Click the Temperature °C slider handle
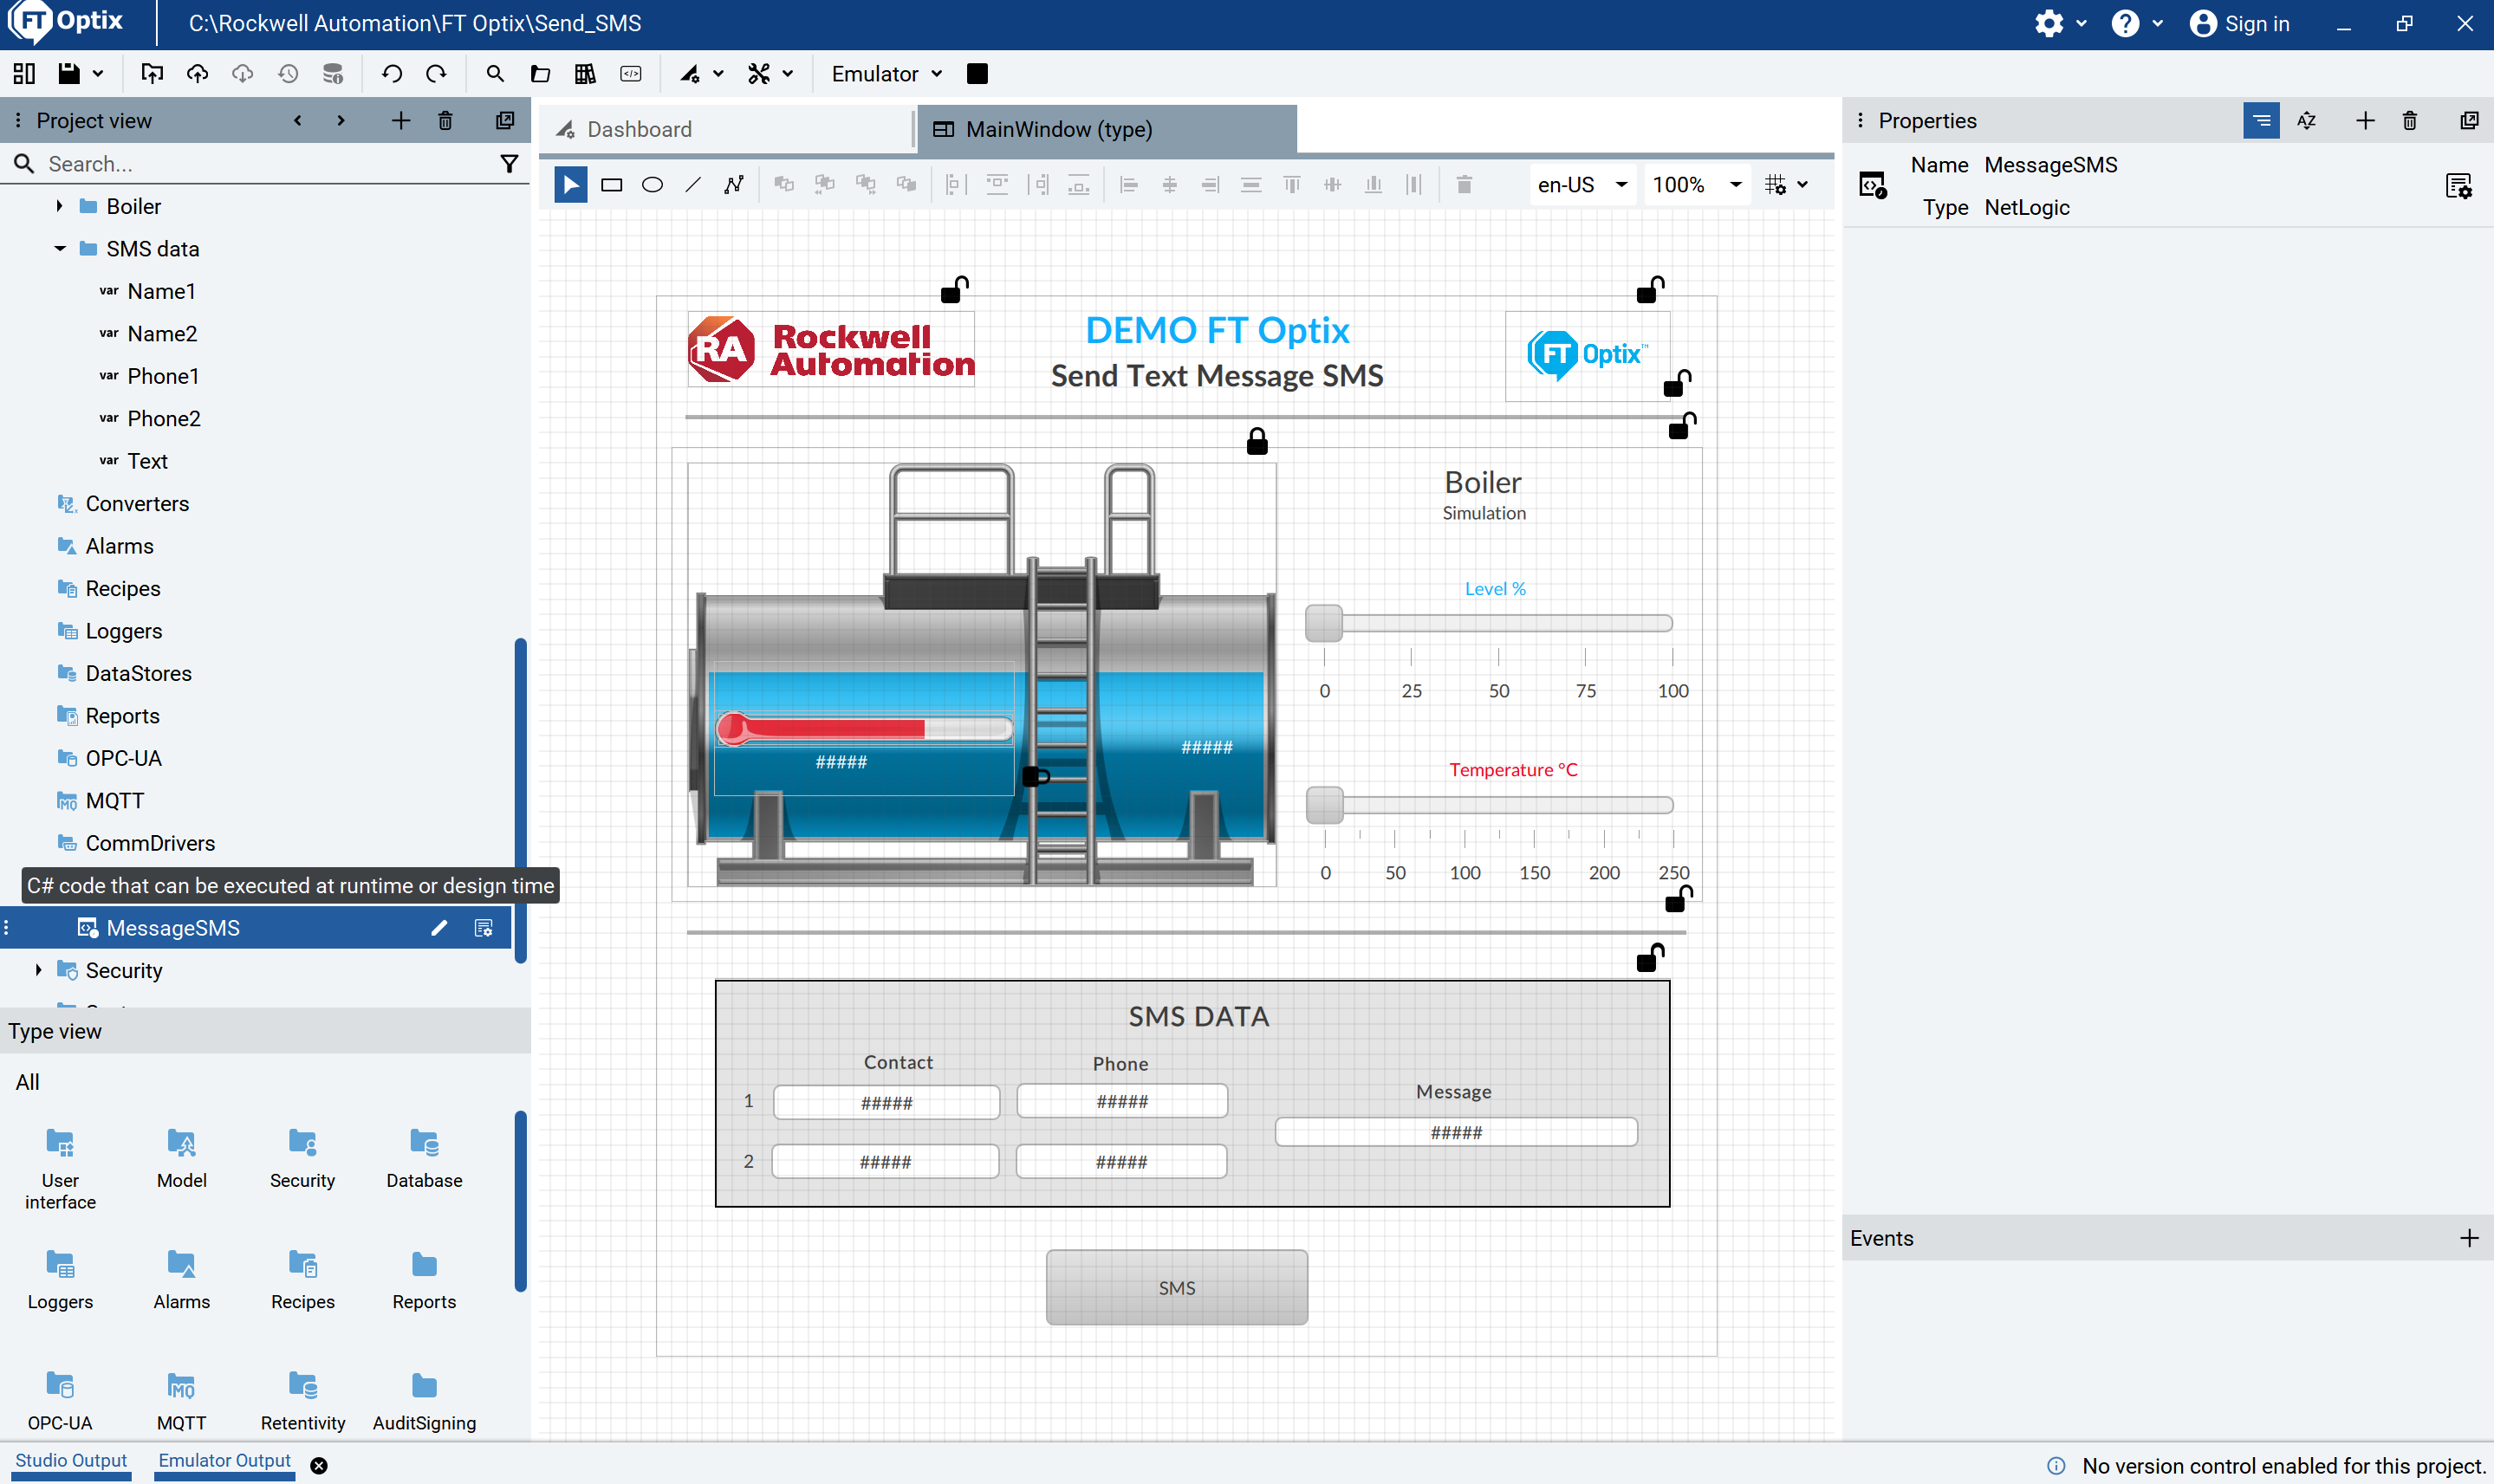The height and width of the screenshot is (1484, 2494). tap(1324, 805)
